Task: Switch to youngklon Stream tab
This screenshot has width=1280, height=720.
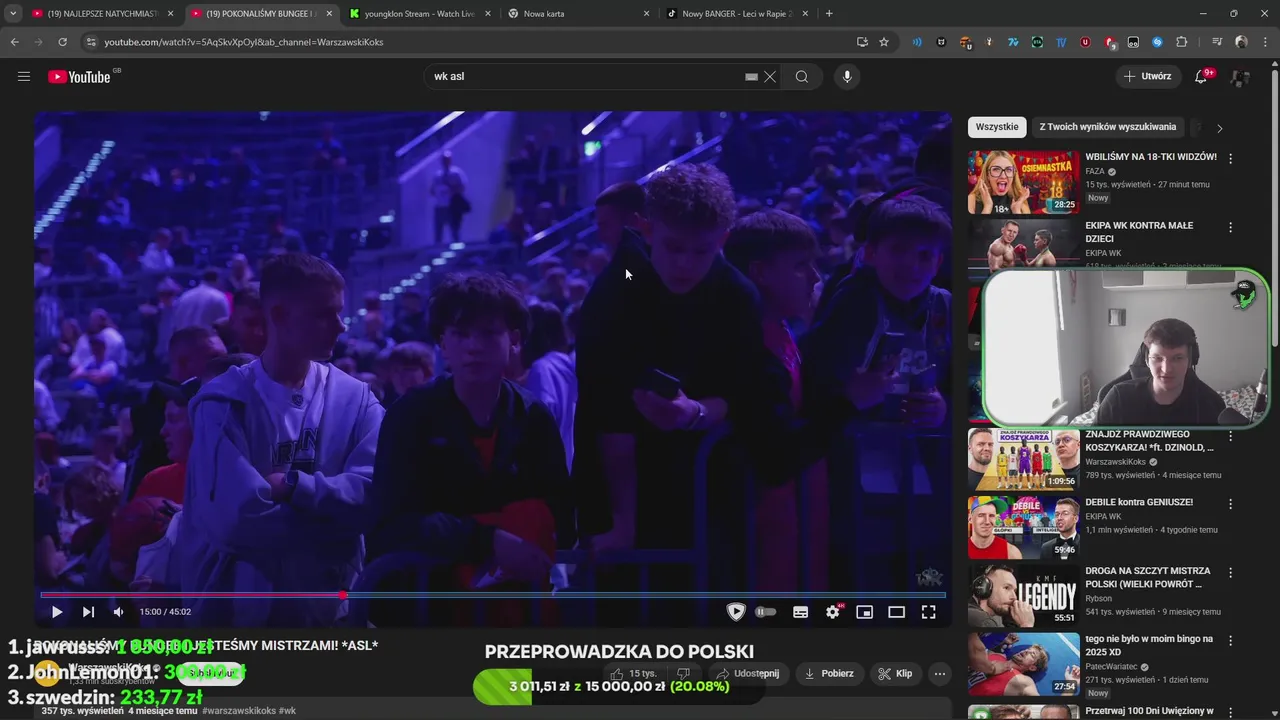Action: coord(420,14)
